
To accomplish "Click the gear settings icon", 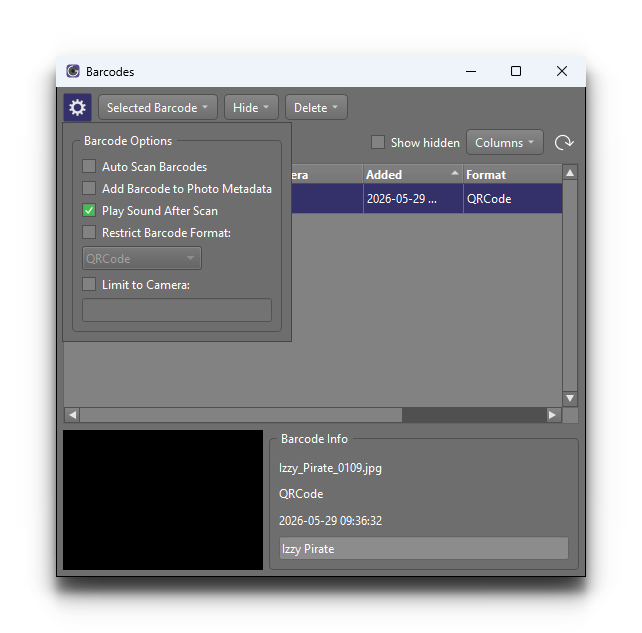I will [77, 108].
